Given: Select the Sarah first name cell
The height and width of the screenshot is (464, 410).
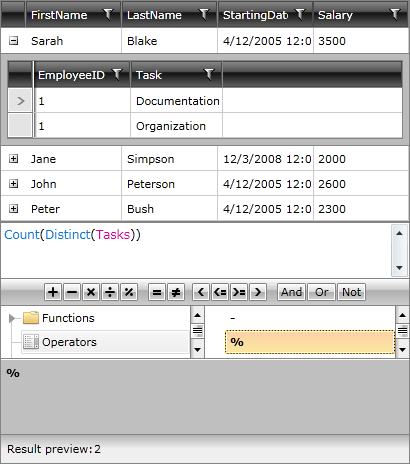Looking at the screenshot, I should click(73, 41).
